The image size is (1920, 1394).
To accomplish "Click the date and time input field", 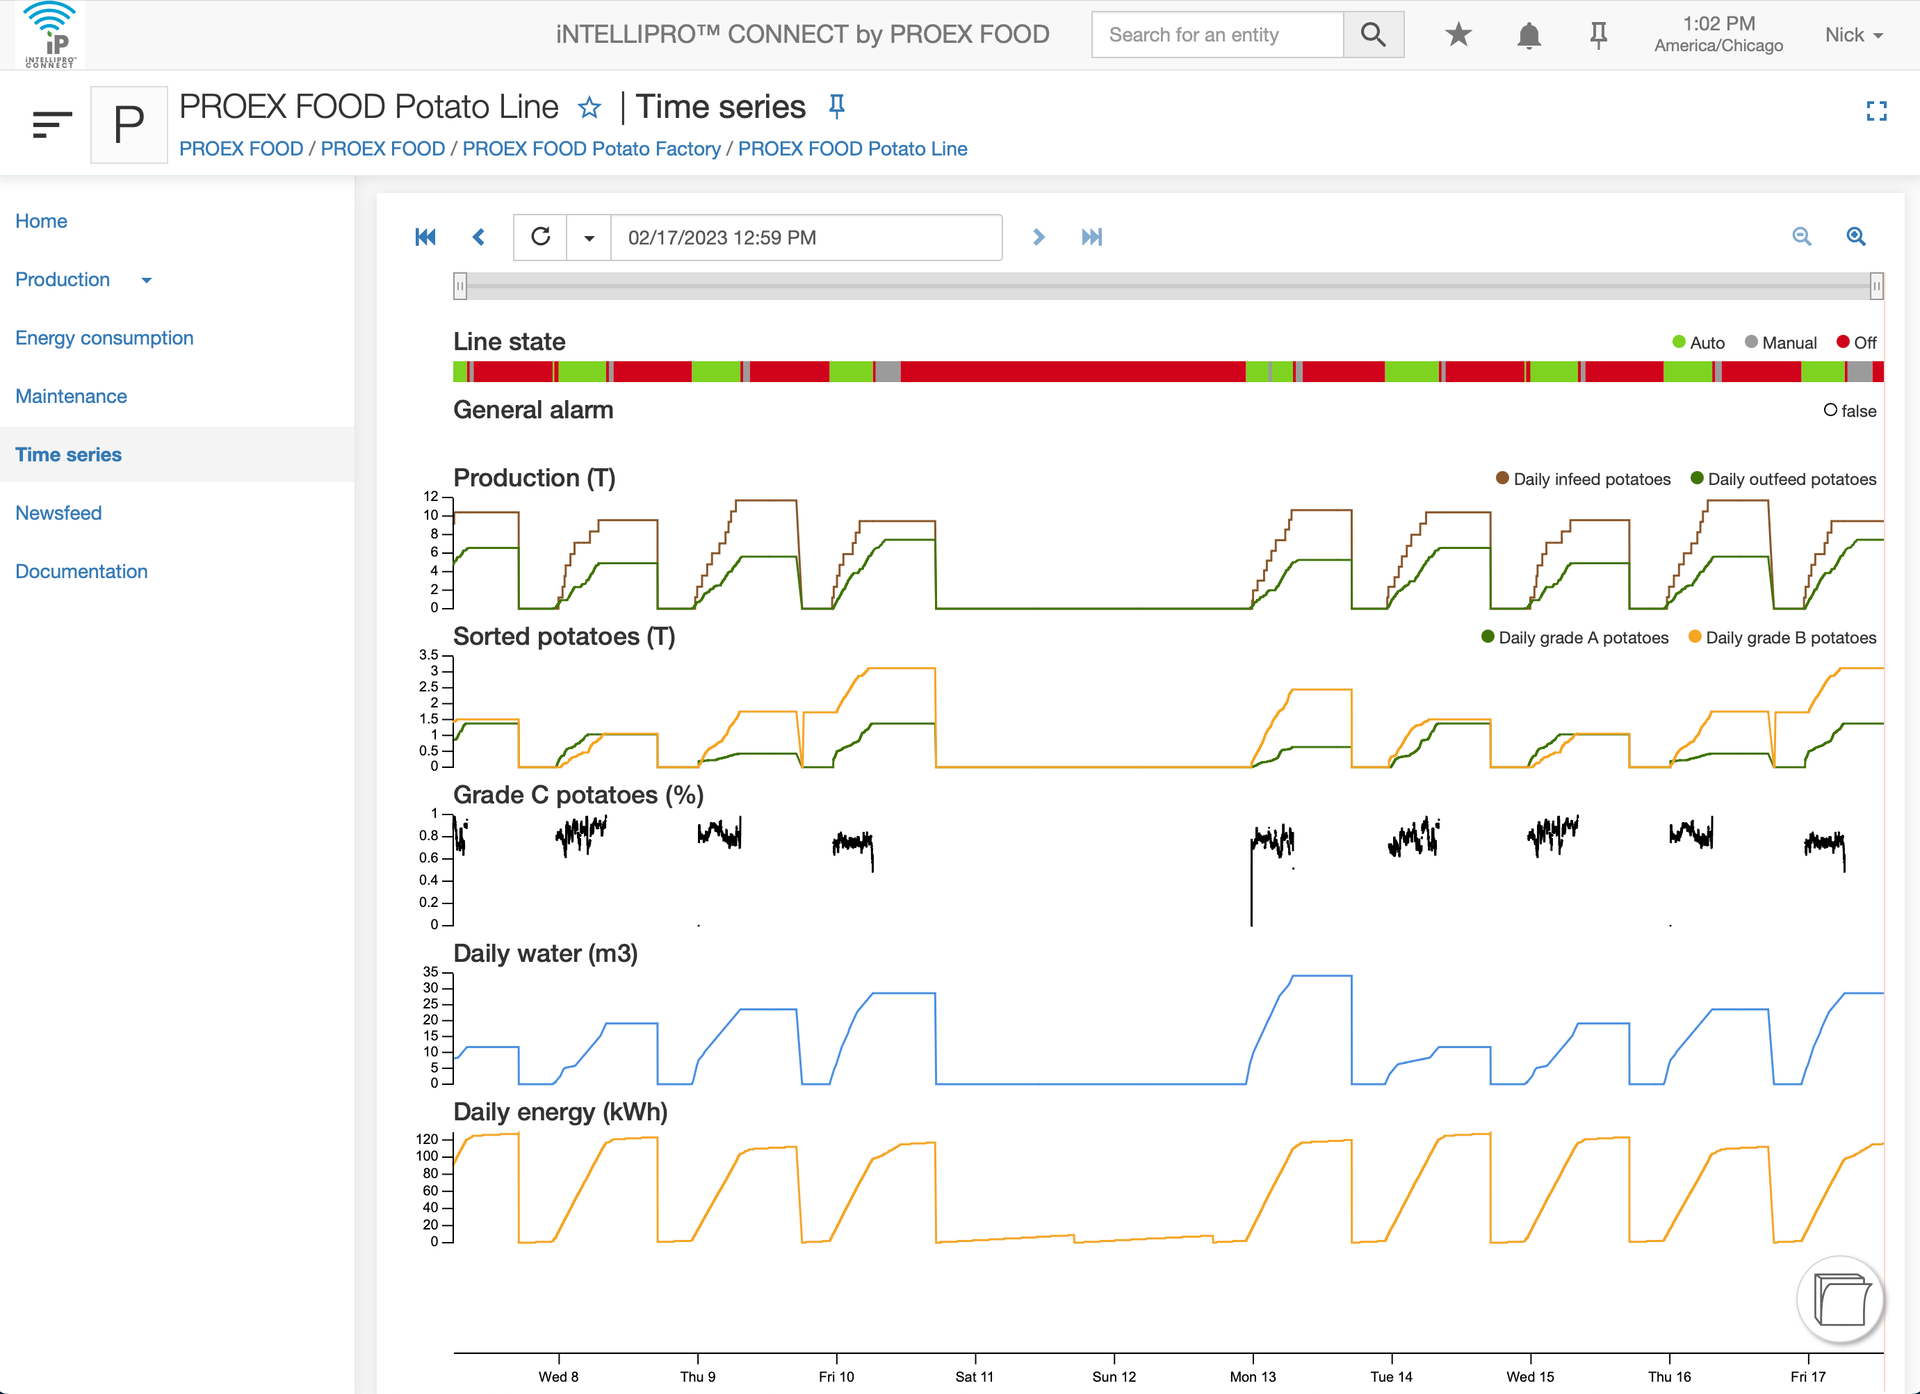I will 806,238.
